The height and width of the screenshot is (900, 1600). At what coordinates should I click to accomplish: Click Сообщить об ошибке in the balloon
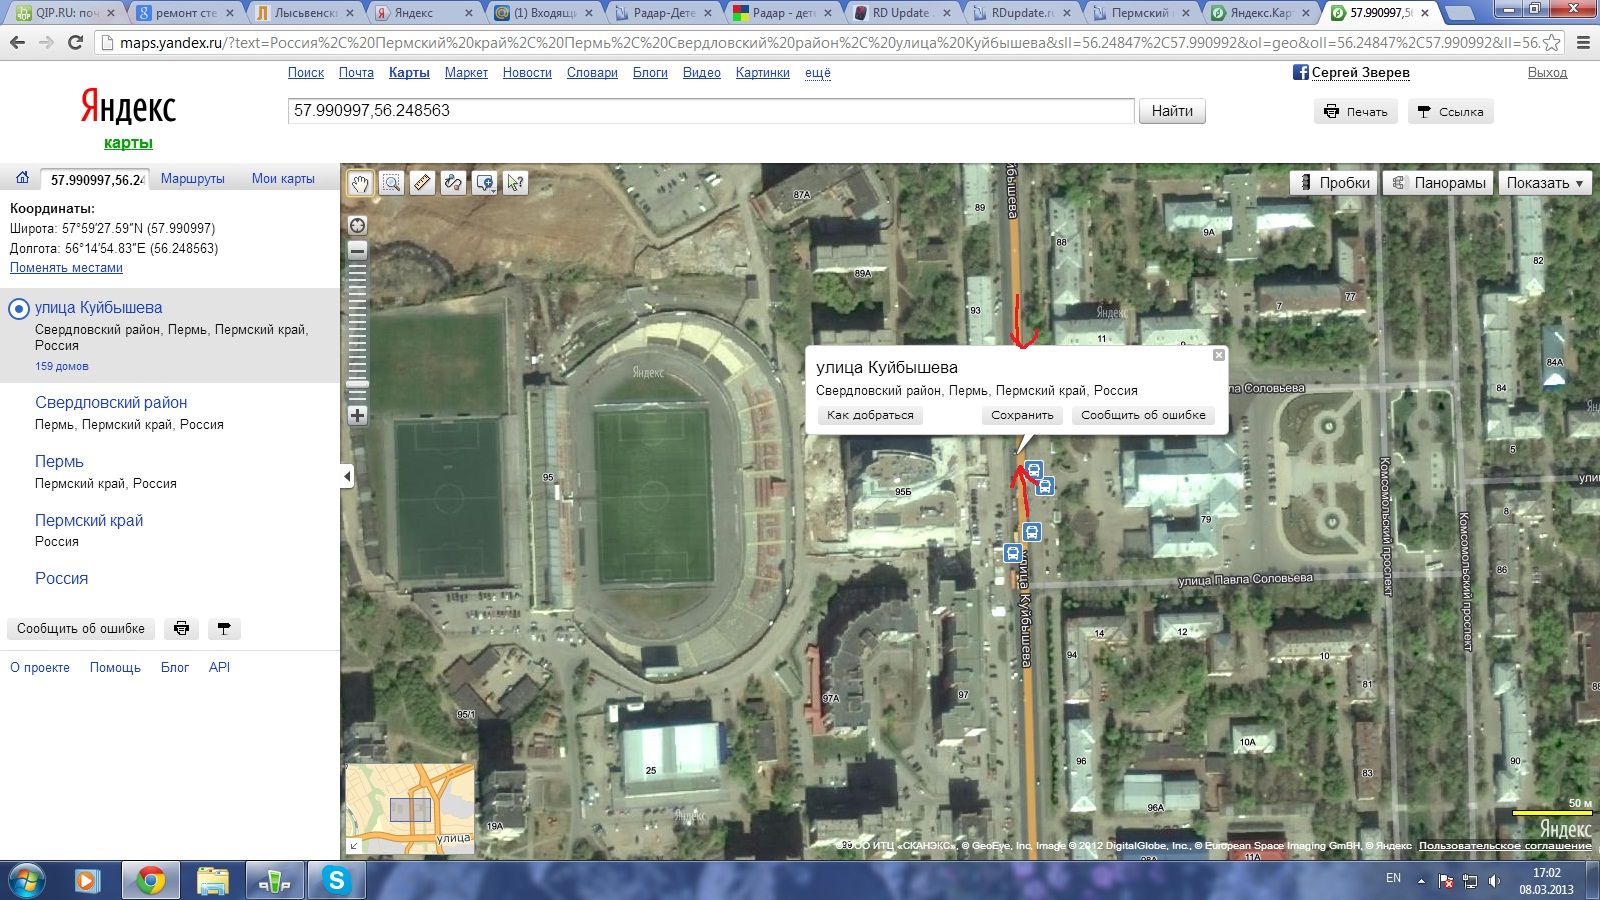(x=1143, y=415)
